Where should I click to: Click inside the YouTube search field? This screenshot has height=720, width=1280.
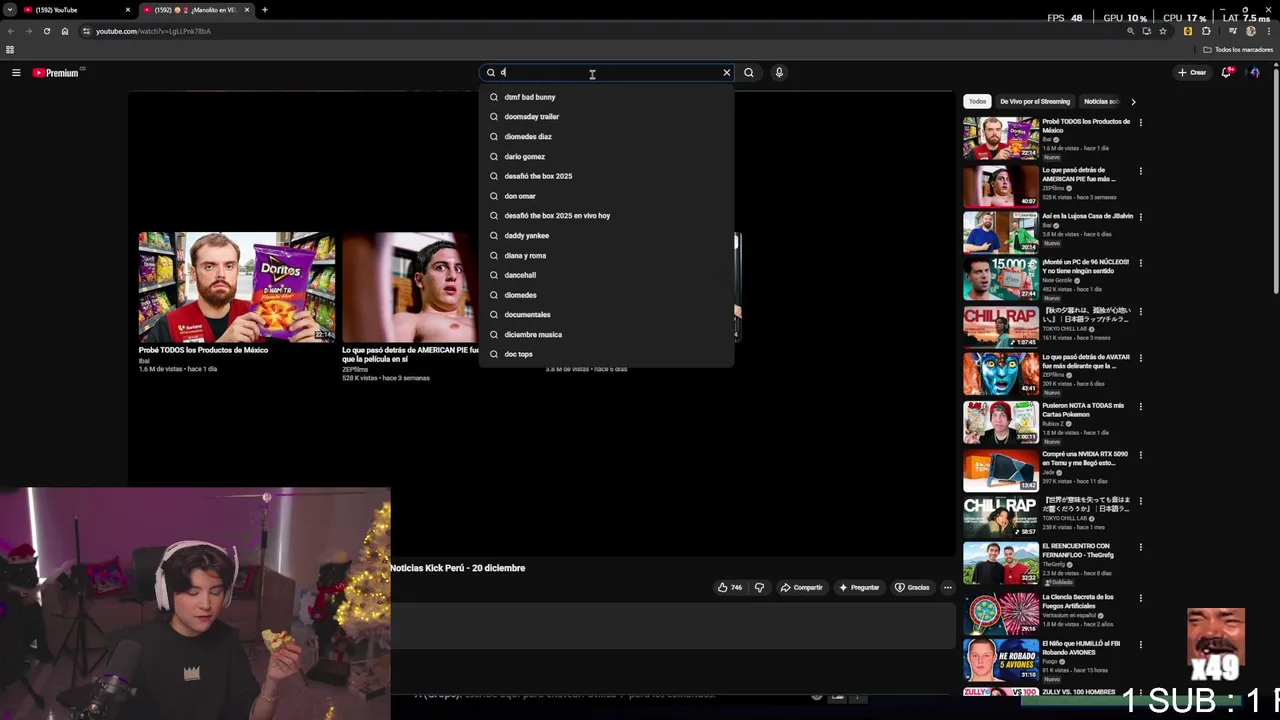pos(608,73)
